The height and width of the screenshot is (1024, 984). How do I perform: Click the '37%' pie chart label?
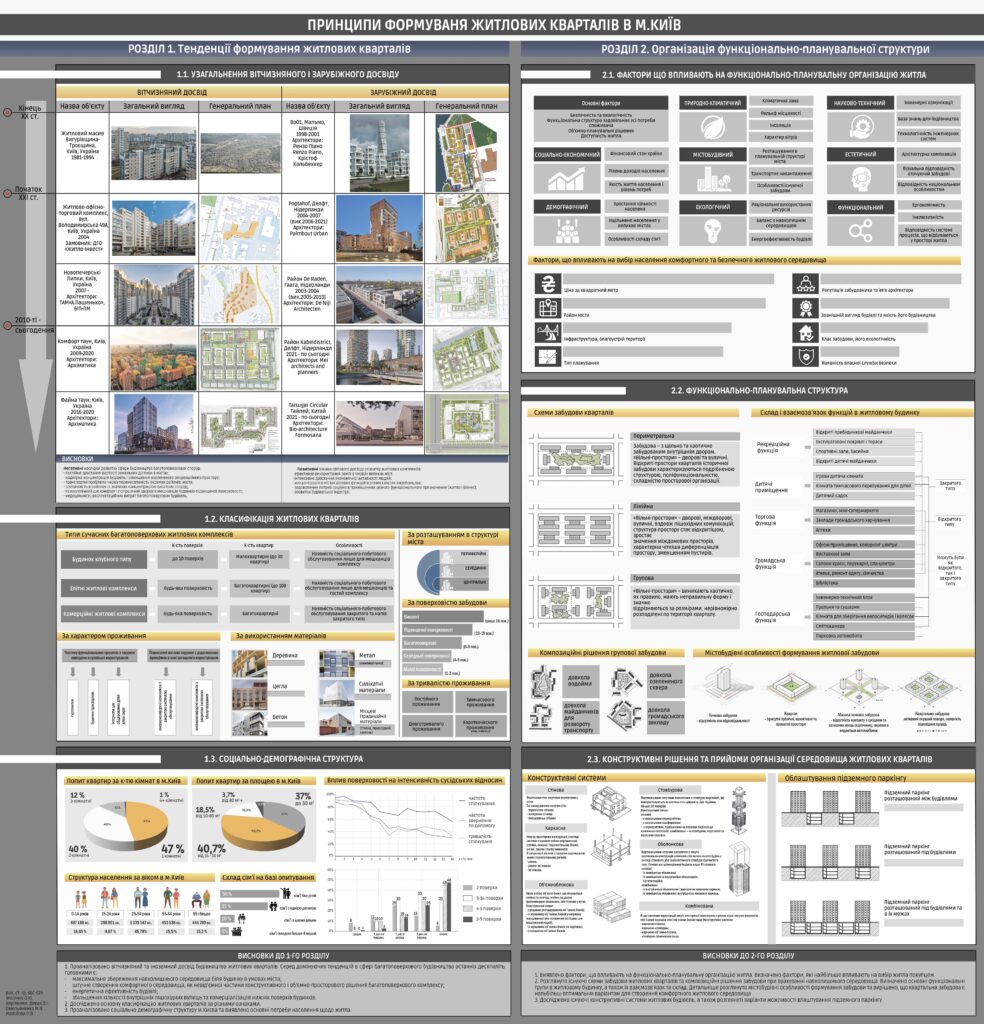pyautogui.click(x=304, y=795)
